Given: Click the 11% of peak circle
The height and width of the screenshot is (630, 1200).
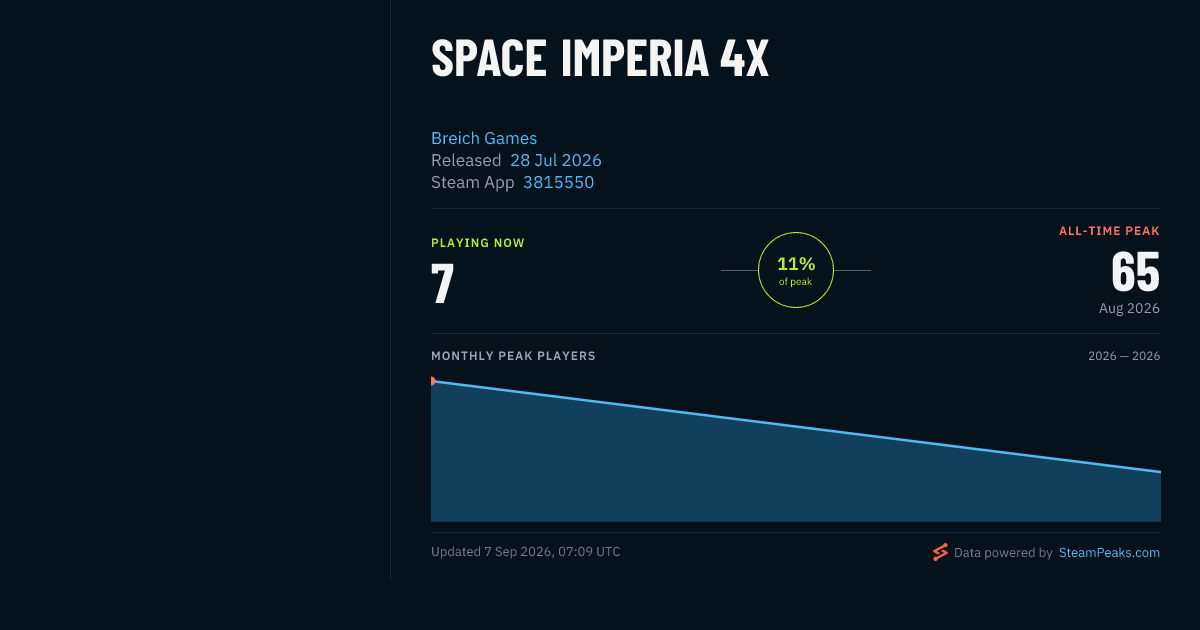Looking at the screenshot, I should pos(796,270).
